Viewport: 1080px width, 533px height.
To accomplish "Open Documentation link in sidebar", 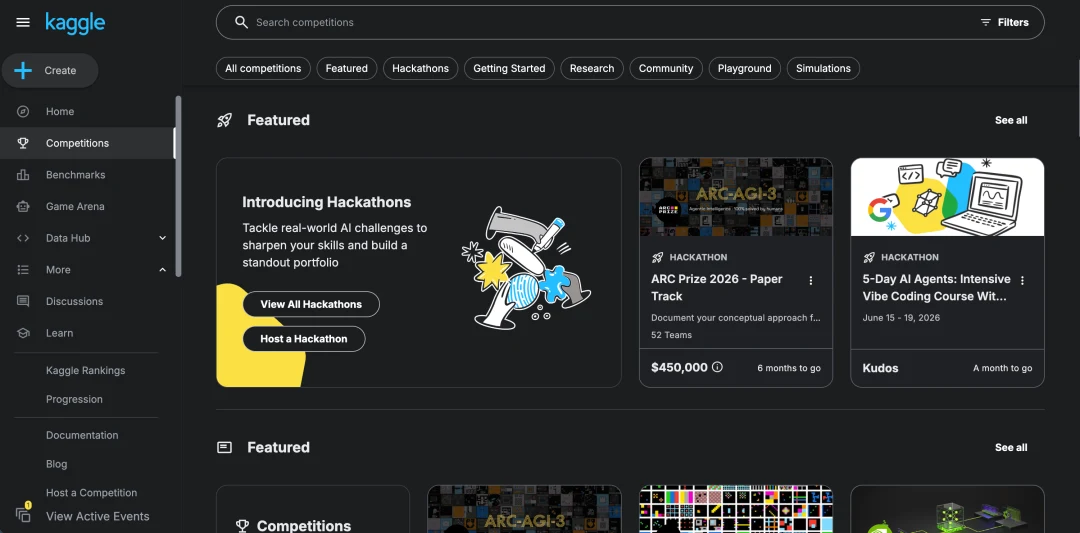I will [x=82, y=435].
